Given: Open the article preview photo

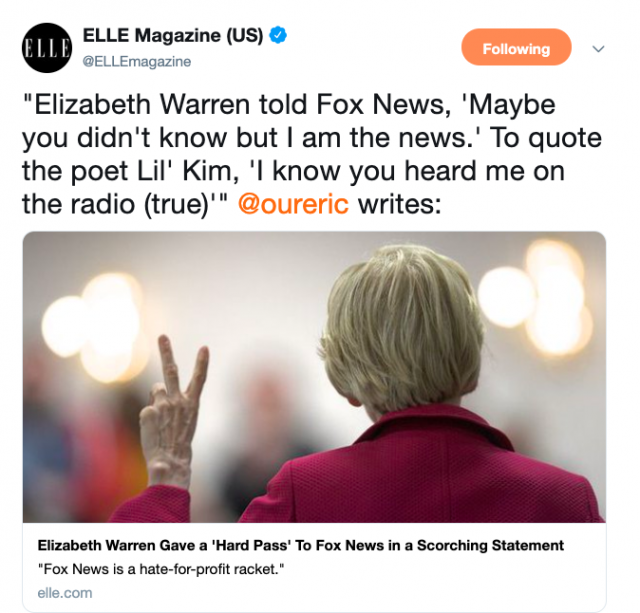Looking at the screenshot, I should 314,377.
